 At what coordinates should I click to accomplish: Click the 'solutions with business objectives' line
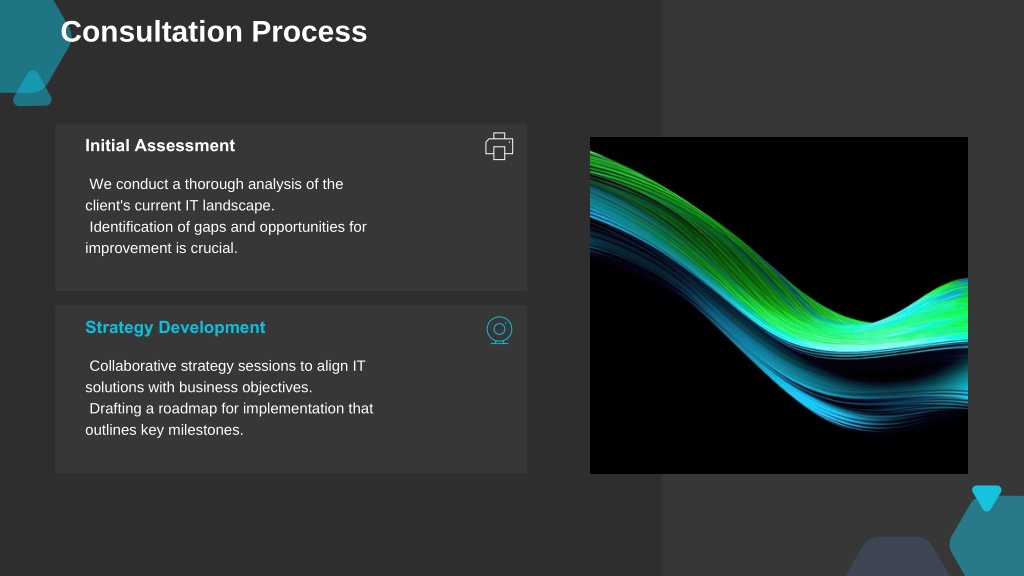coord(199,387)
